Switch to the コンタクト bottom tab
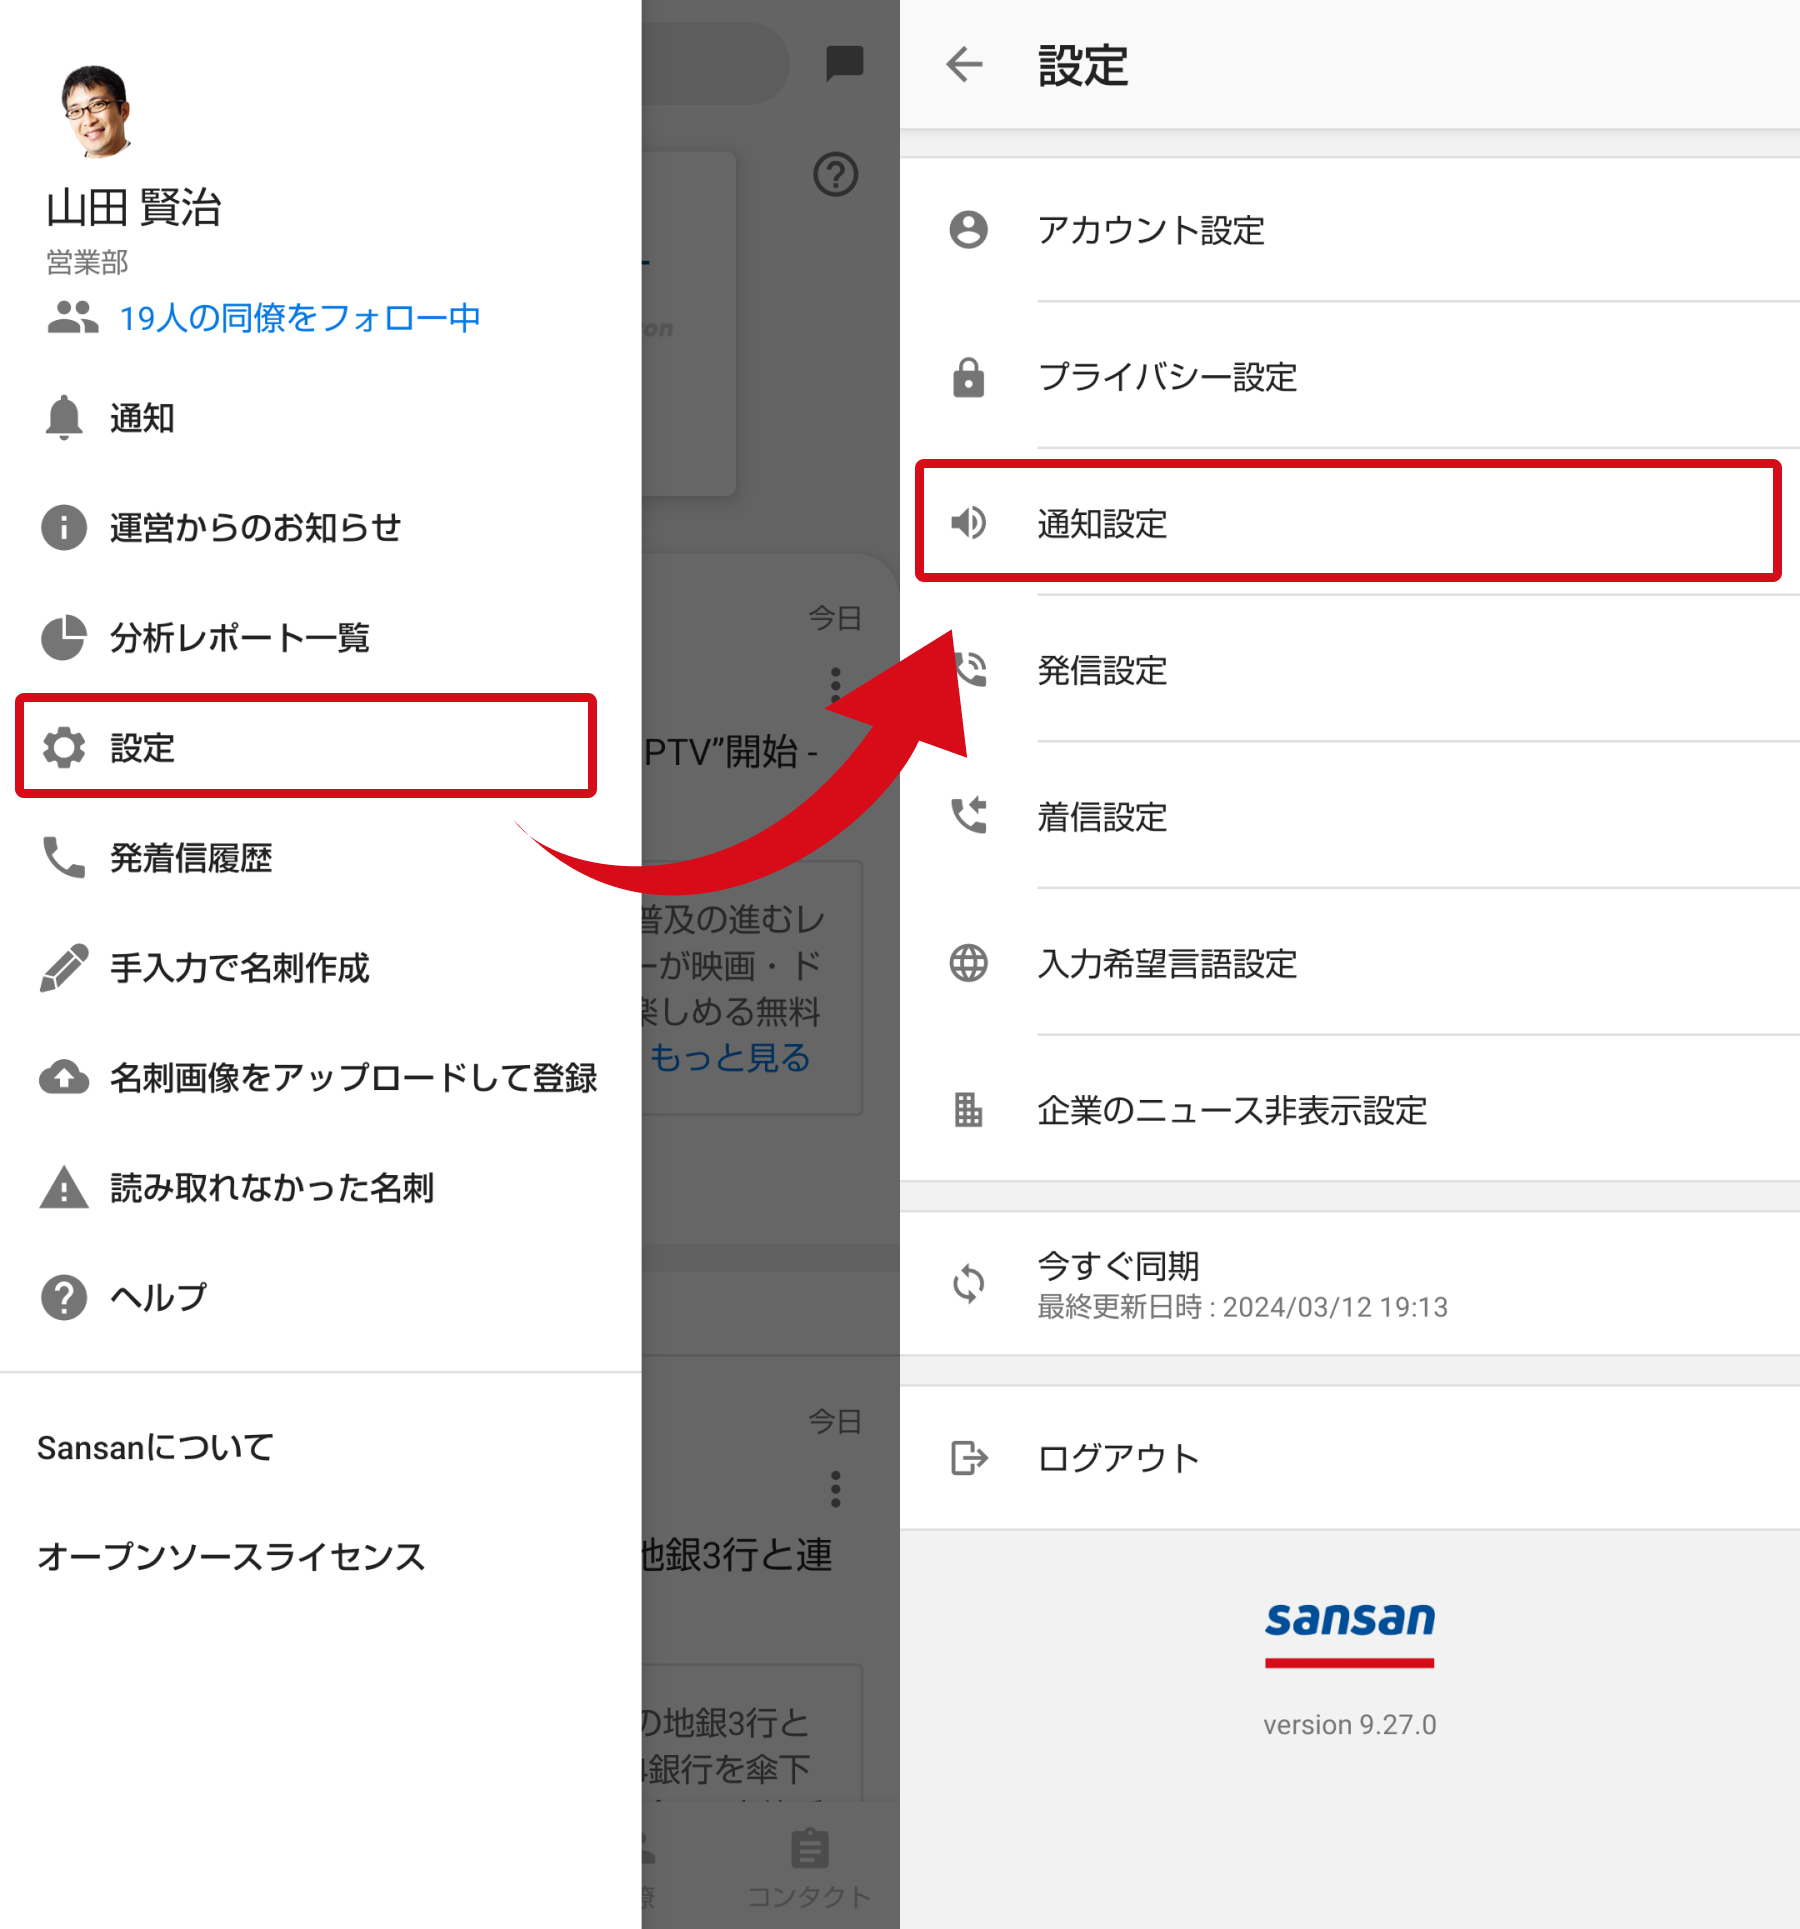The width and height of the screenshot is (1800, 1929). (x=810, y=1867)
